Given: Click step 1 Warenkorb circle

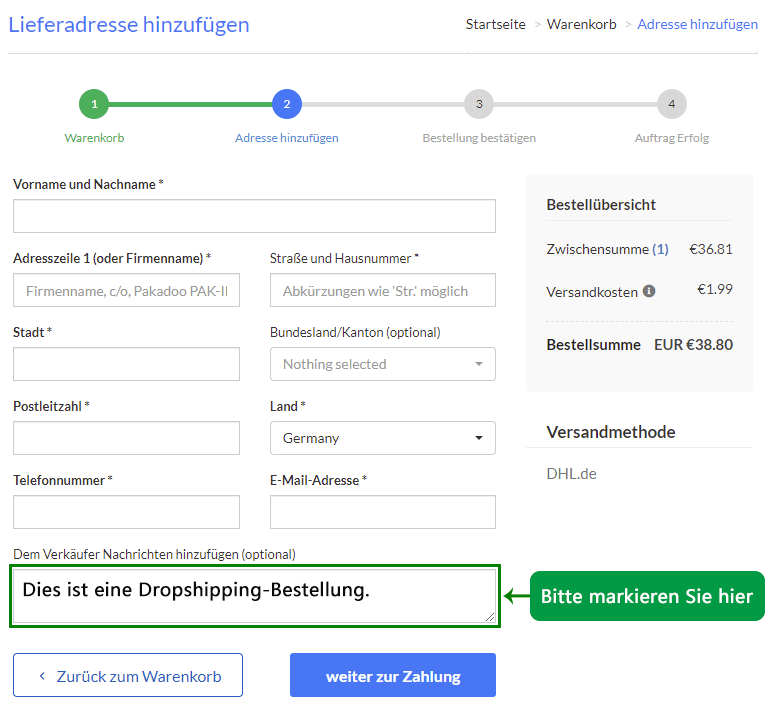Looking at the screenshot, I should (94, 103).
